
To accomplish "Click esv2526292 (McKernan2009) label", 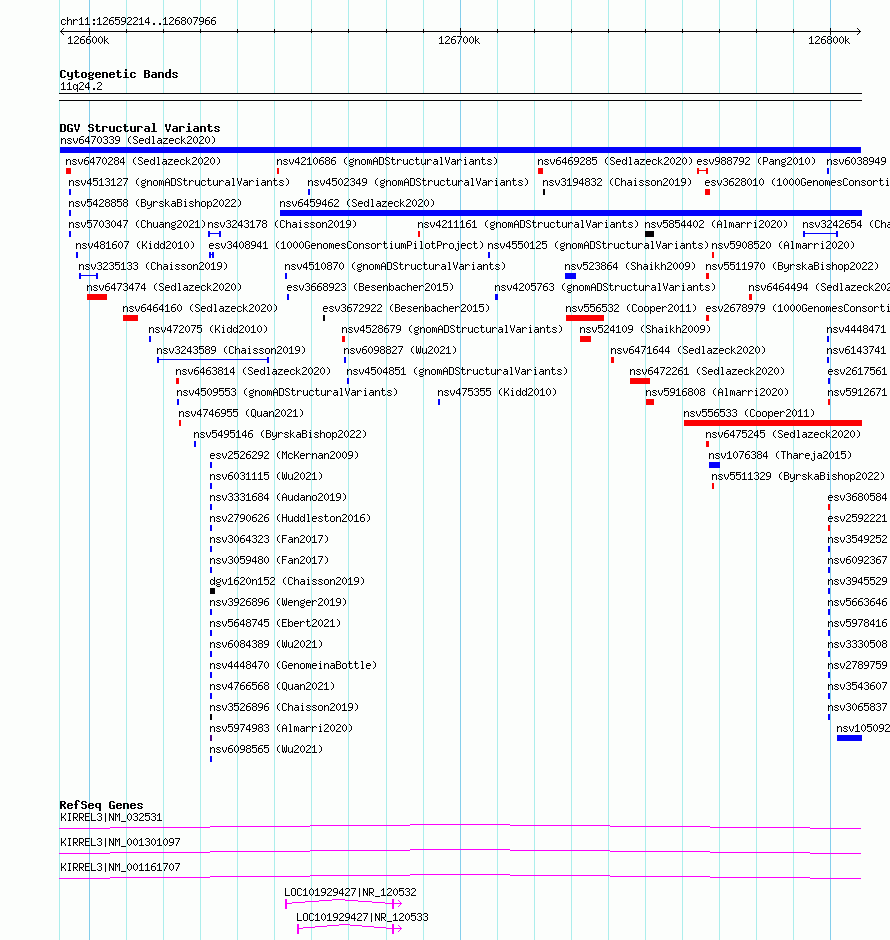I will (x=284, y=455).
